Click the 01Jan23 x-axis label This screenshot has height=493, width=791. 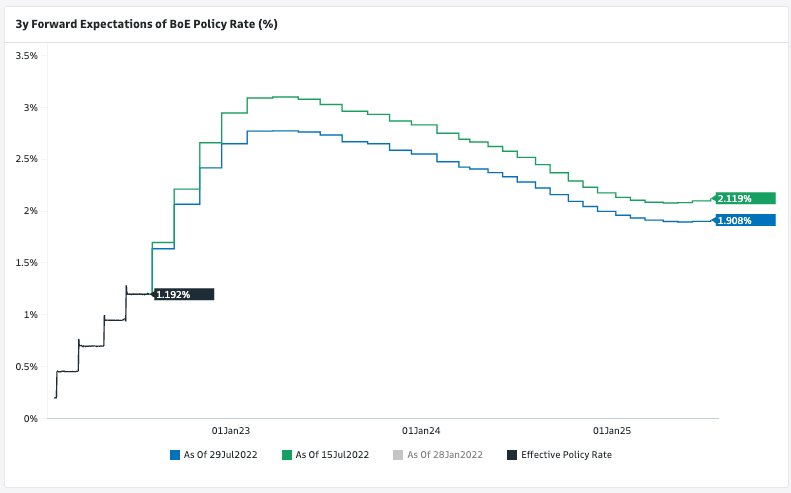[230, 431]
